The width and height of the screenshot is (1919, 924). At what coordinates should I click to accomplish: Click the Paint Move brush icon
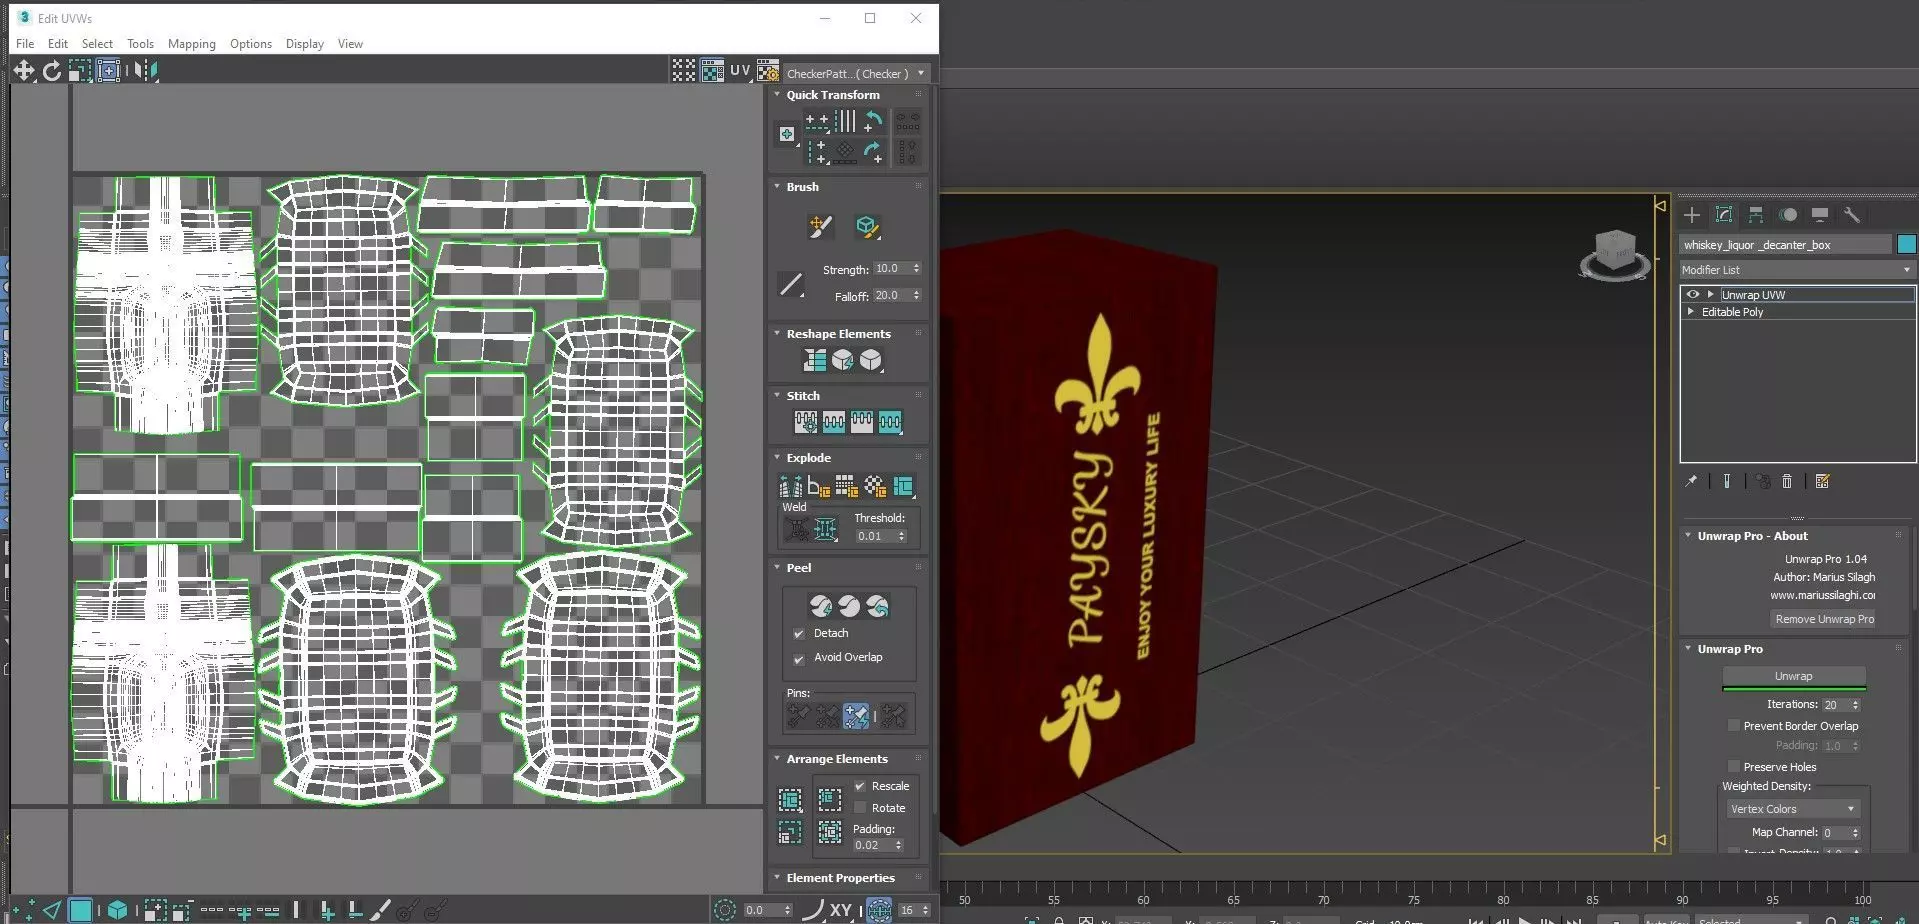click(820, 227)
